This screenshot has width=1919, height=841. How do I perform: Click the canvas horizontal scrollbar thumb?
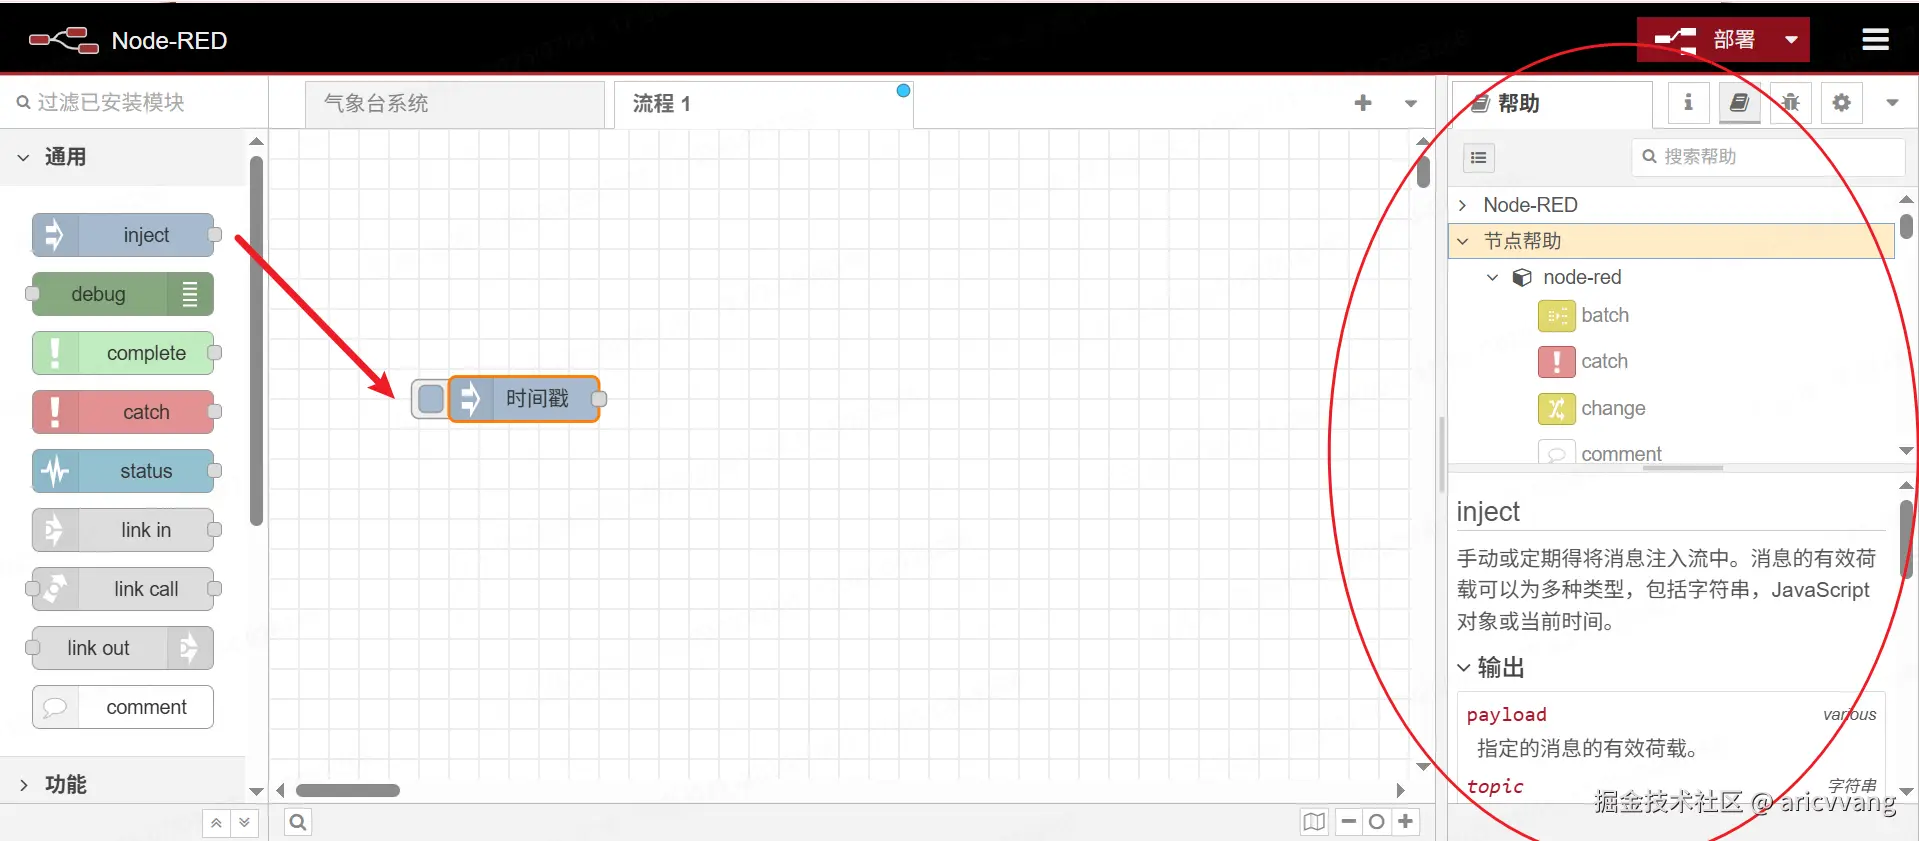click(x=348, y=790)
